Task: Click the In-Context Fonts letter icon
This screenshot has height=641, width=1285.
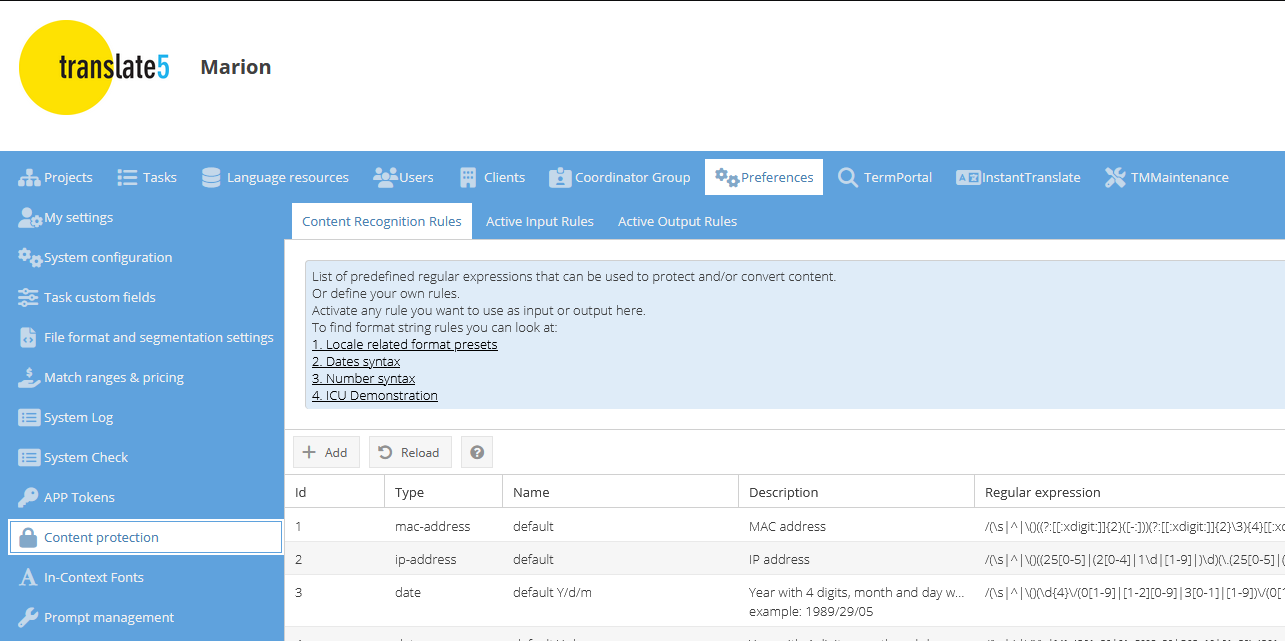Action: point(28,577)
